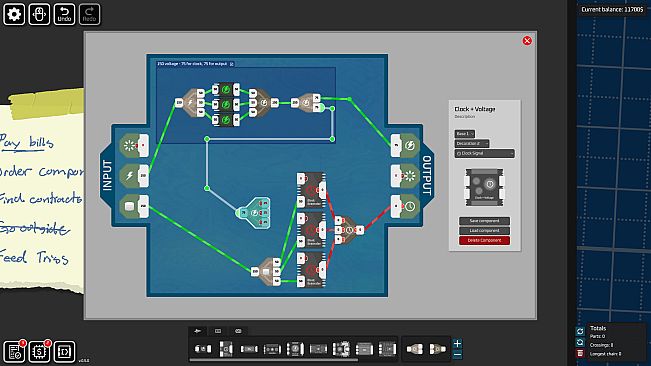
Task: Select the top green voltage converter node
Action: pyautogui.click(x=226, y=89)
